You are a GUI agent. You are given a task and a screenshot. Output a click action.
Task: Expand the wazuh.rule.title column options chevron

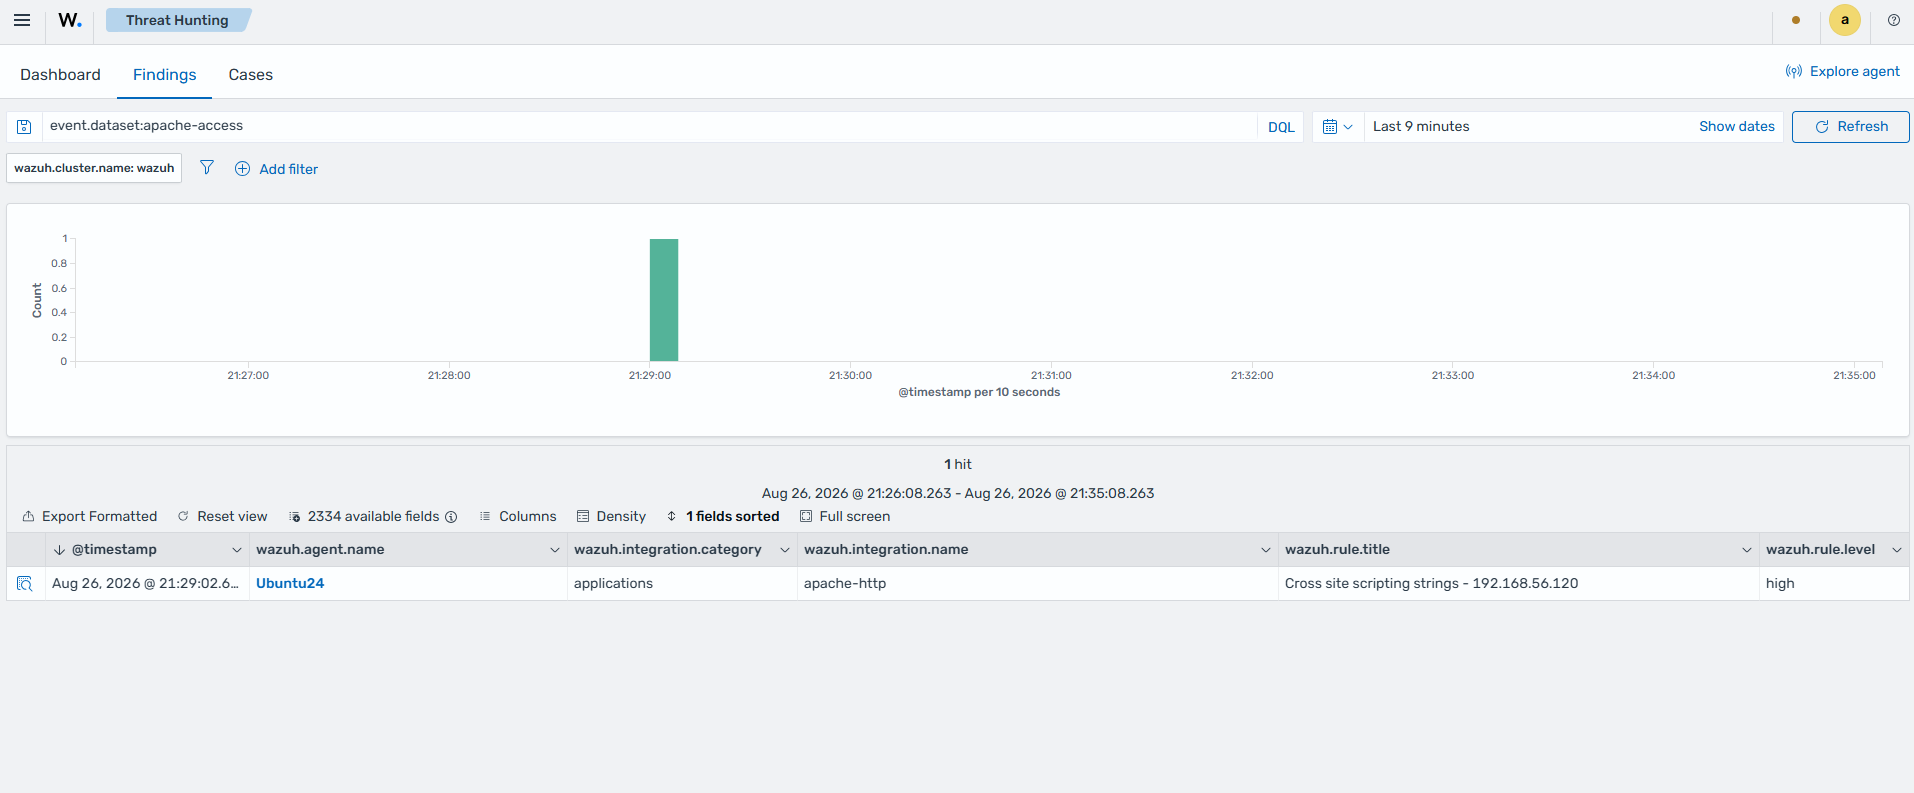(x=1747, y=550)
